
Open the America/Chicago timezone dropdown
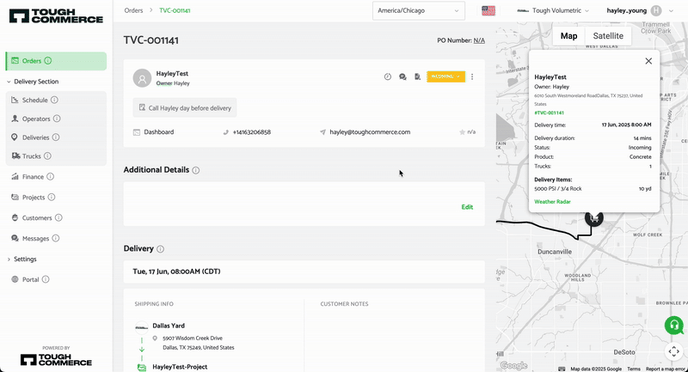tap(418, 11)
